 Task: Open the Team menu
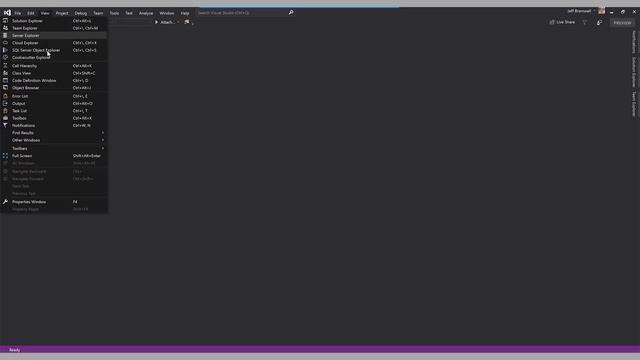click(x=98, y=13)
